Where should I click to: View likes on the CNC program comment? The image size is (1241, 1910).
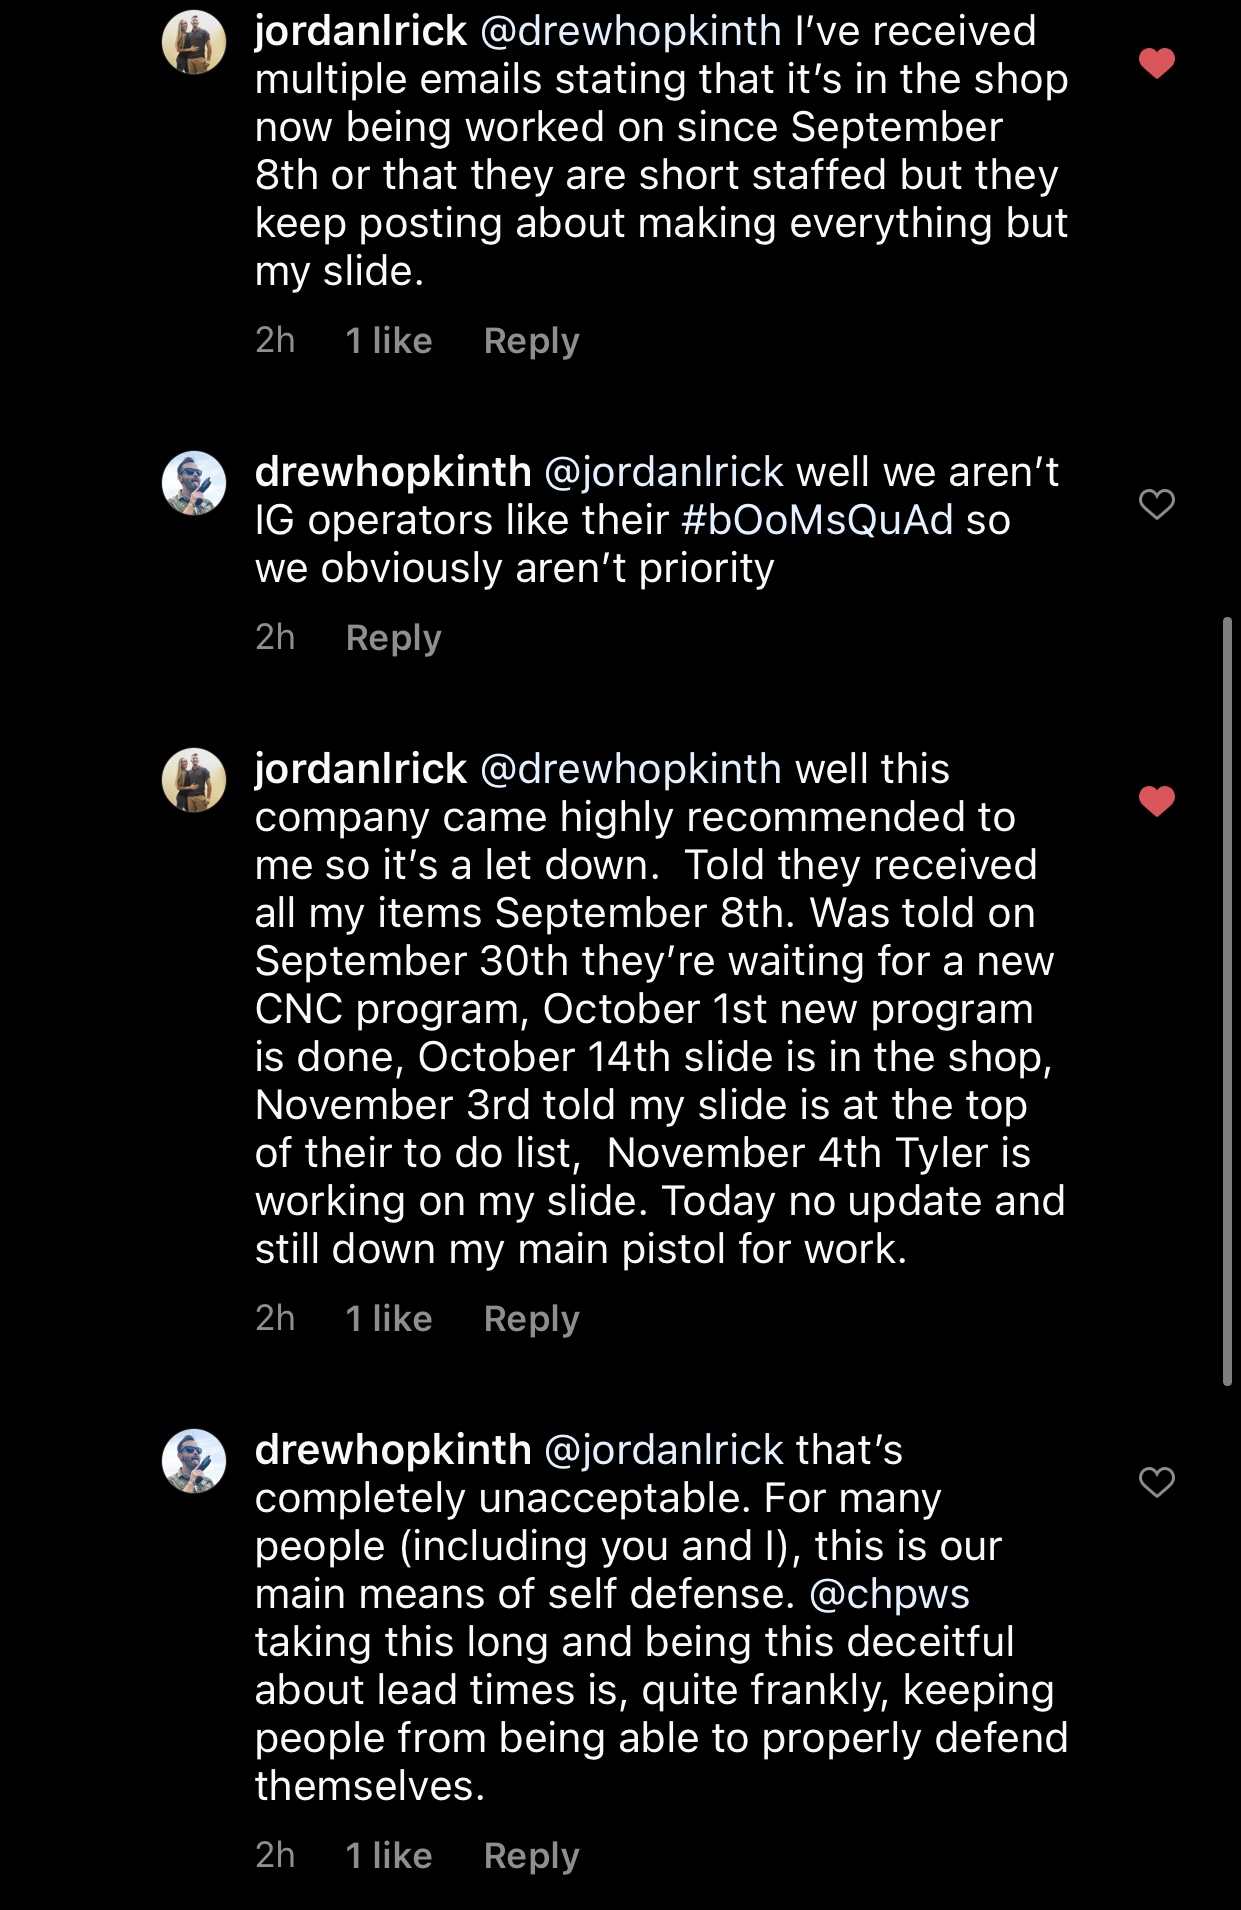point(388,1319)
